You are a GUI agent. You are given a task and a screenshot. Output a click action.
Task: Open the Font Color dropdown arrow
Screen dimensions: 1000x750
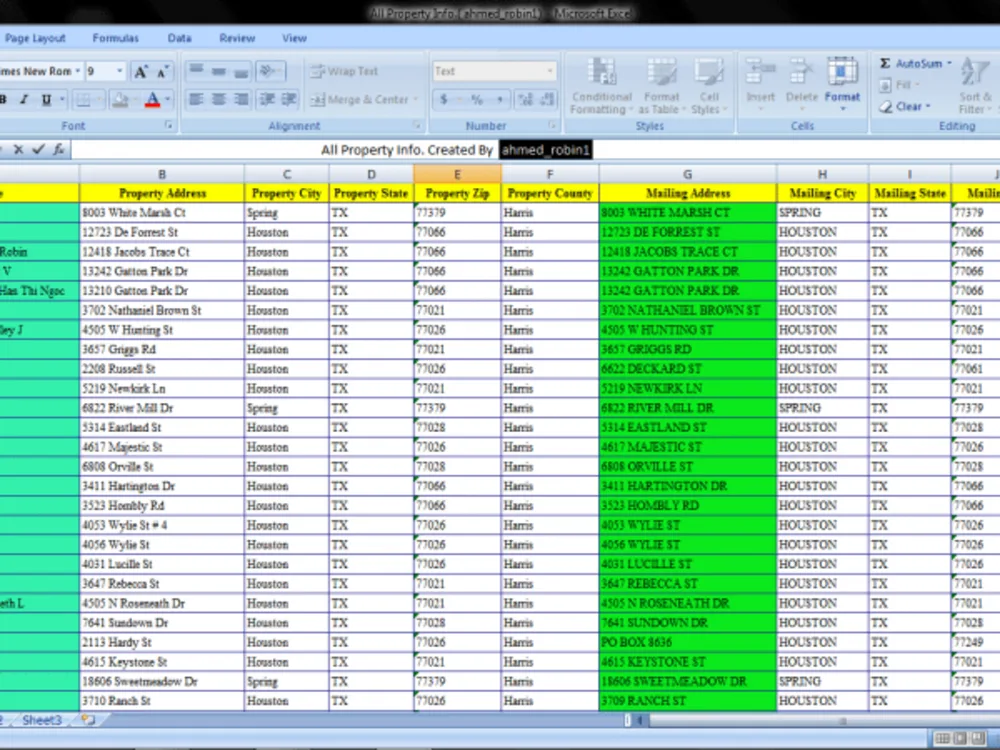tap(168, 99)
